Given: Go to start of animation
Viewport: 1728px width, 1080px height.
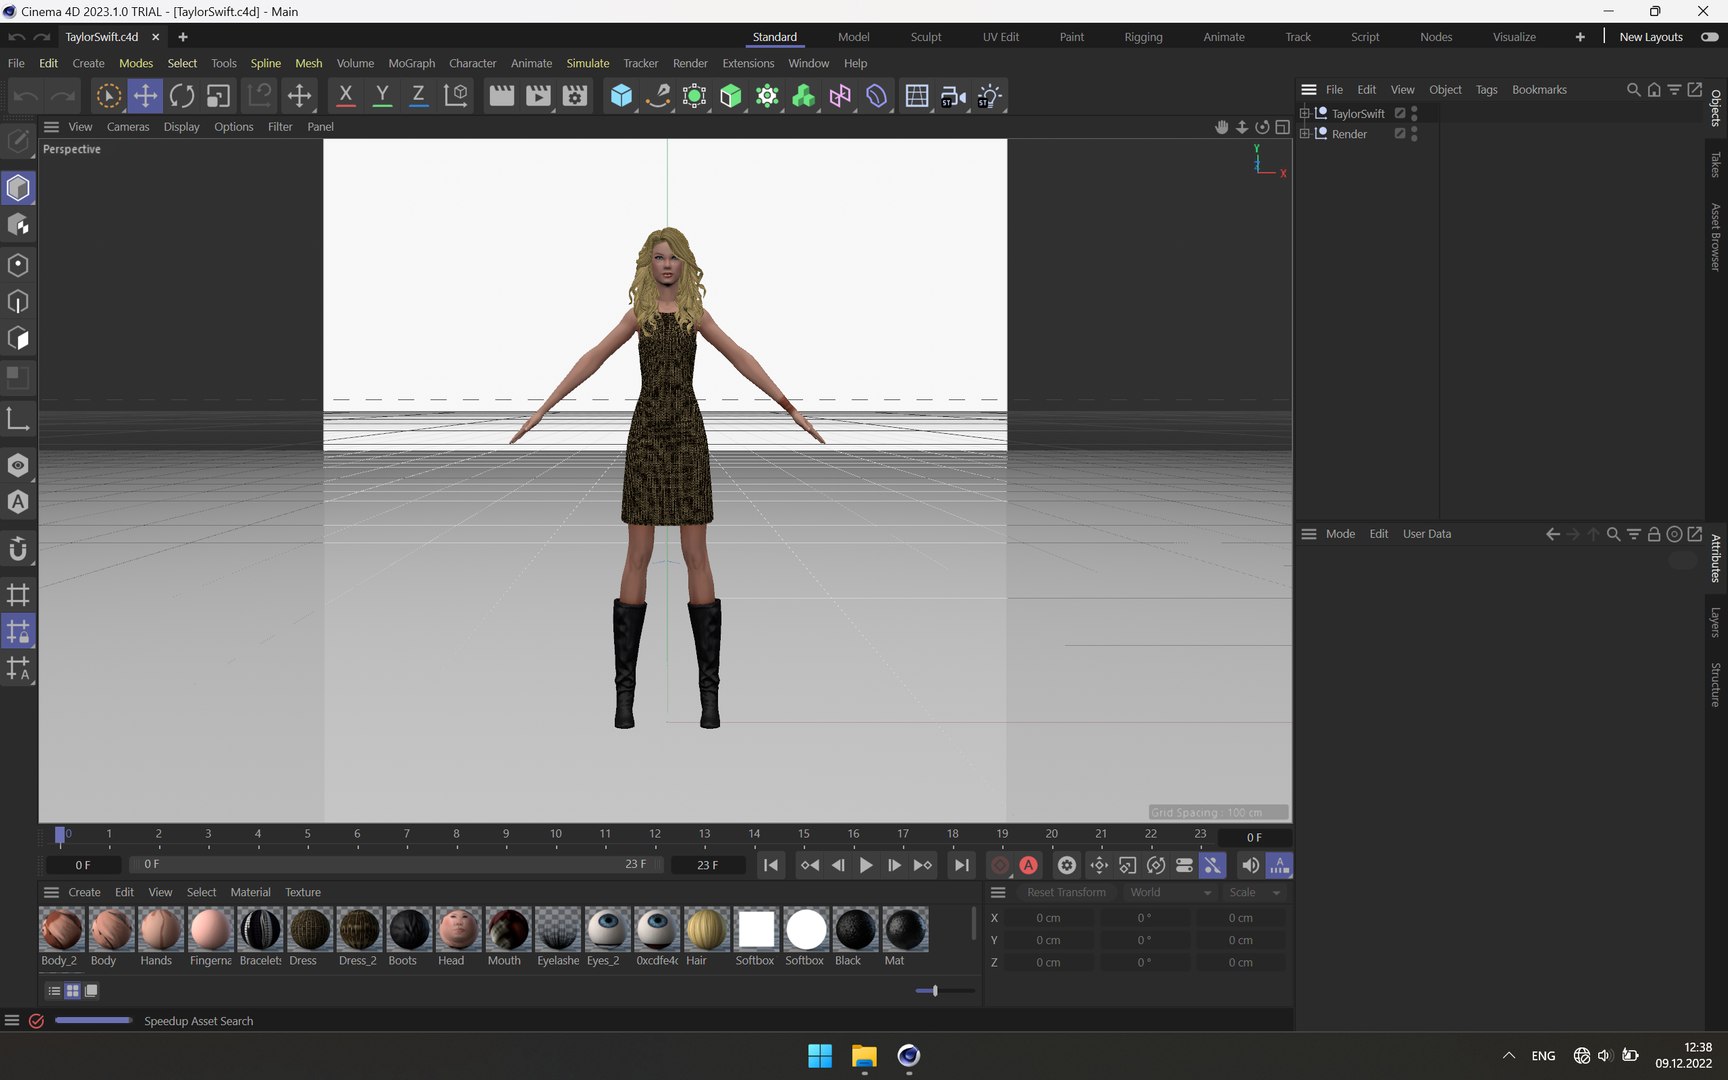Looking at the screenshot, I should [770, 865].
